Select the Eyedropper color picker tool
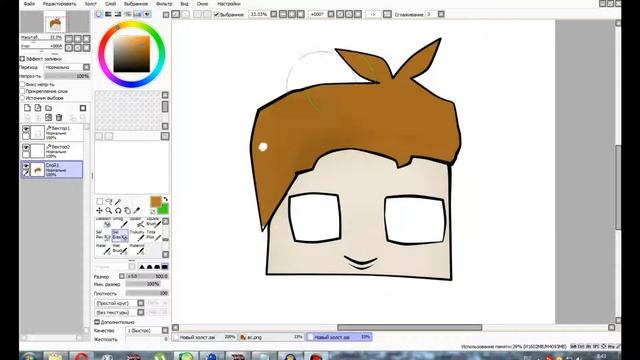 coord(137,211)
